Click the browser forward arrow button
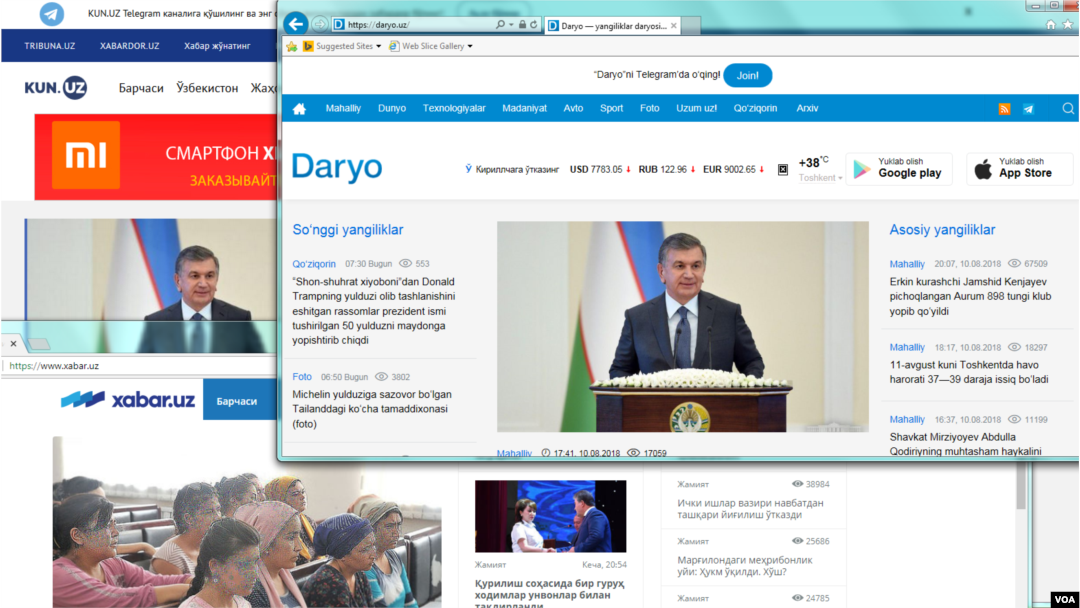 (320, 24)
